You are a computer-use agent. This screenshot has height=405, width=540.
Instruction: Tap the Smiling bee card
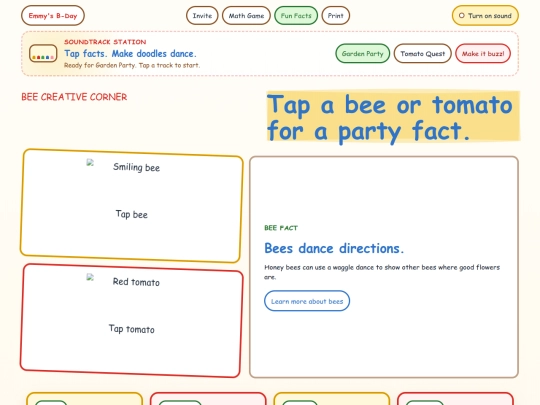pos(132,206)
